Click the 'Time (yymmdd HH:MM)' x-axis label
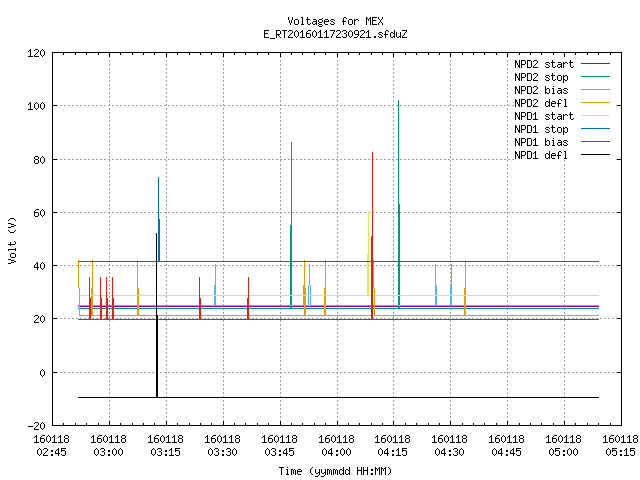The image size is (640, 480). click(335, 471)
